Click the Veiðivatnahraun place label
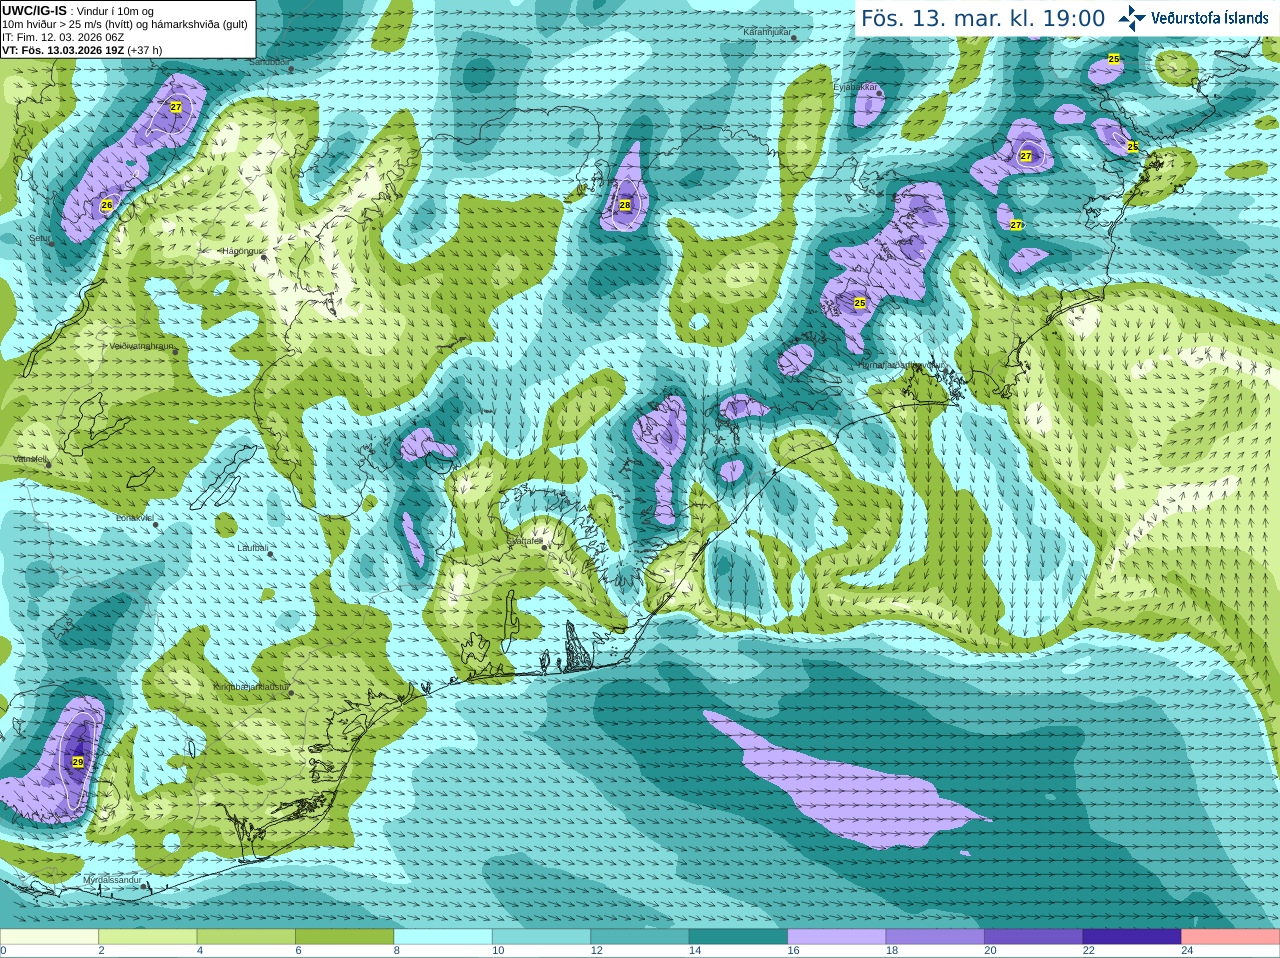The width and height of the screenshot is (1280, 958). 141,346
